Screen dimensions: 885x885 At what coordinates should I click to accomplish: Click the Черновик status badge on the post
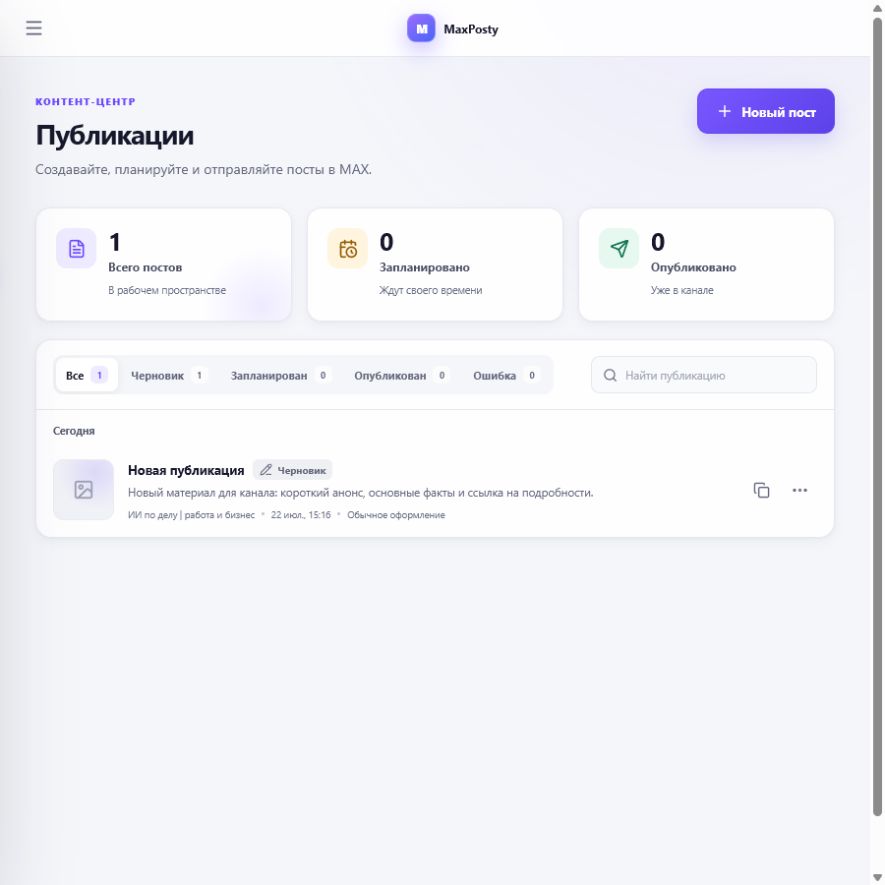tap(292, 470)
